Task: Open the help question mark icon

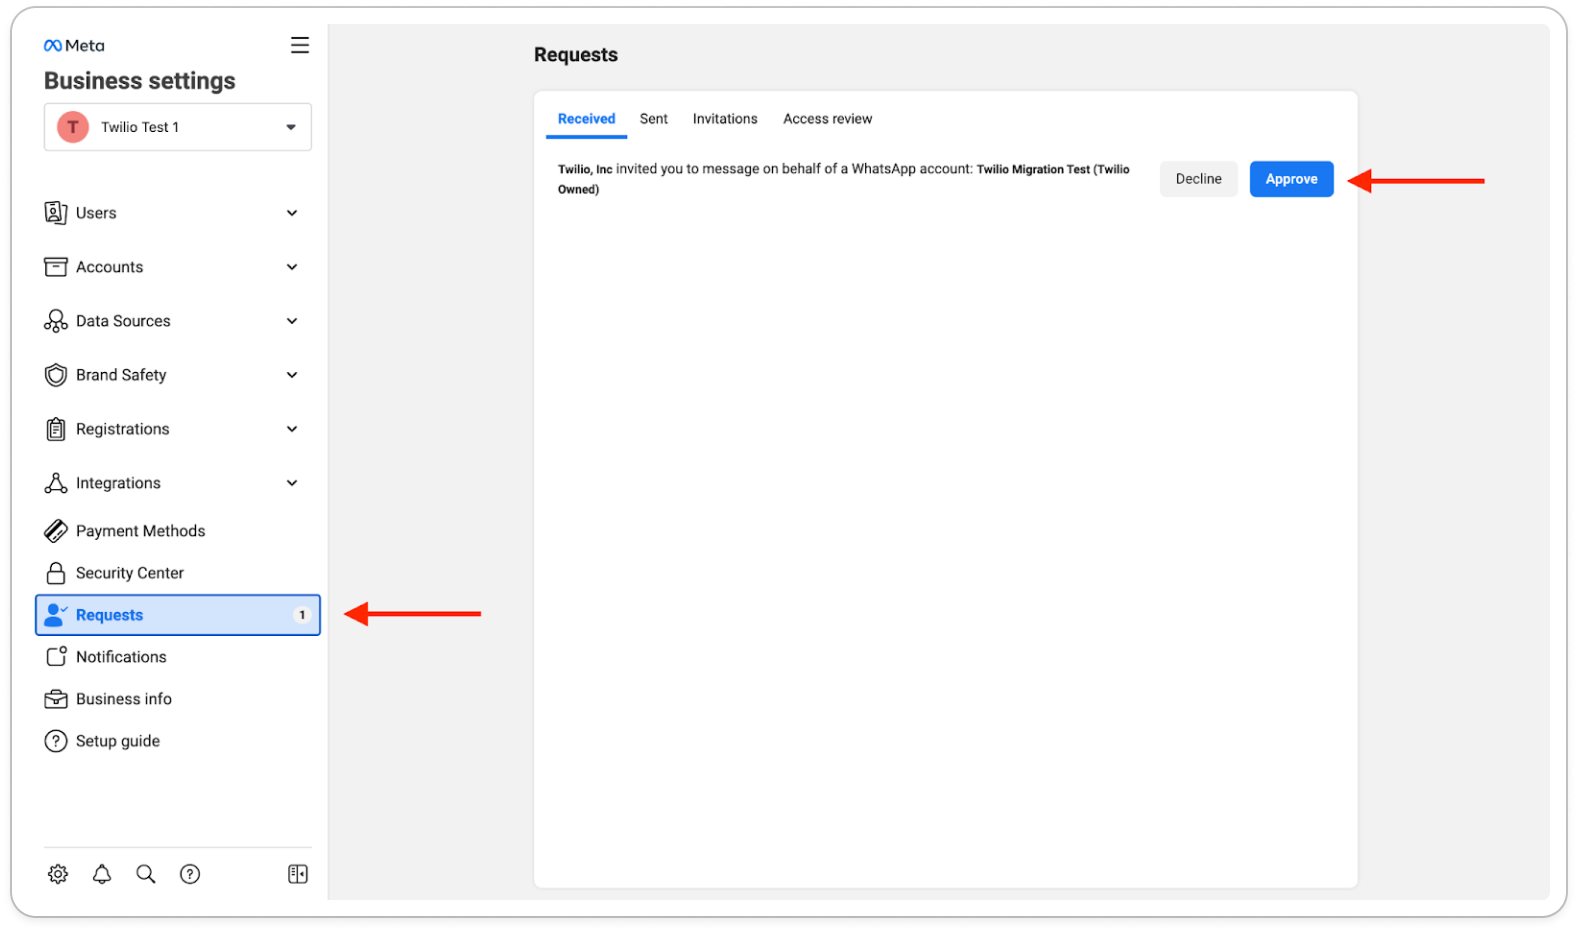Action: [x=190, y=874]
